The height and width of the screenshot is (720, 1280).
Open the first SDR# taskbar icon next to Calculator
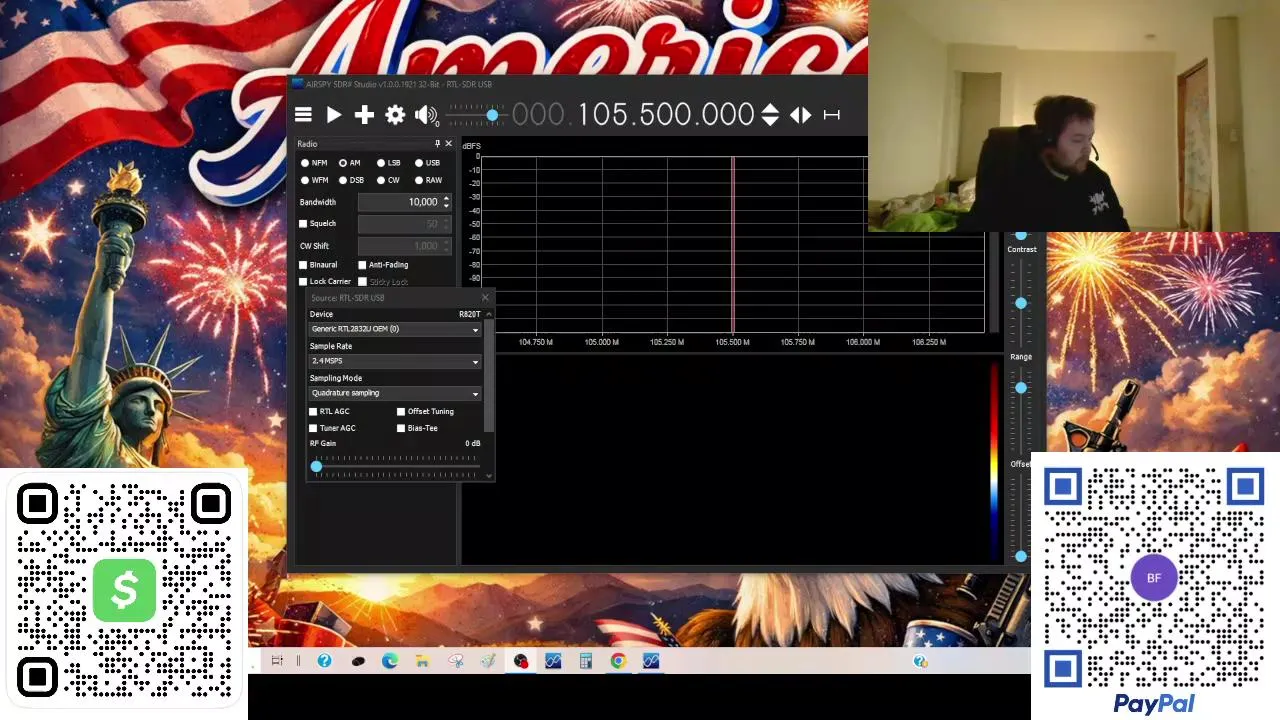coord(553,661)
